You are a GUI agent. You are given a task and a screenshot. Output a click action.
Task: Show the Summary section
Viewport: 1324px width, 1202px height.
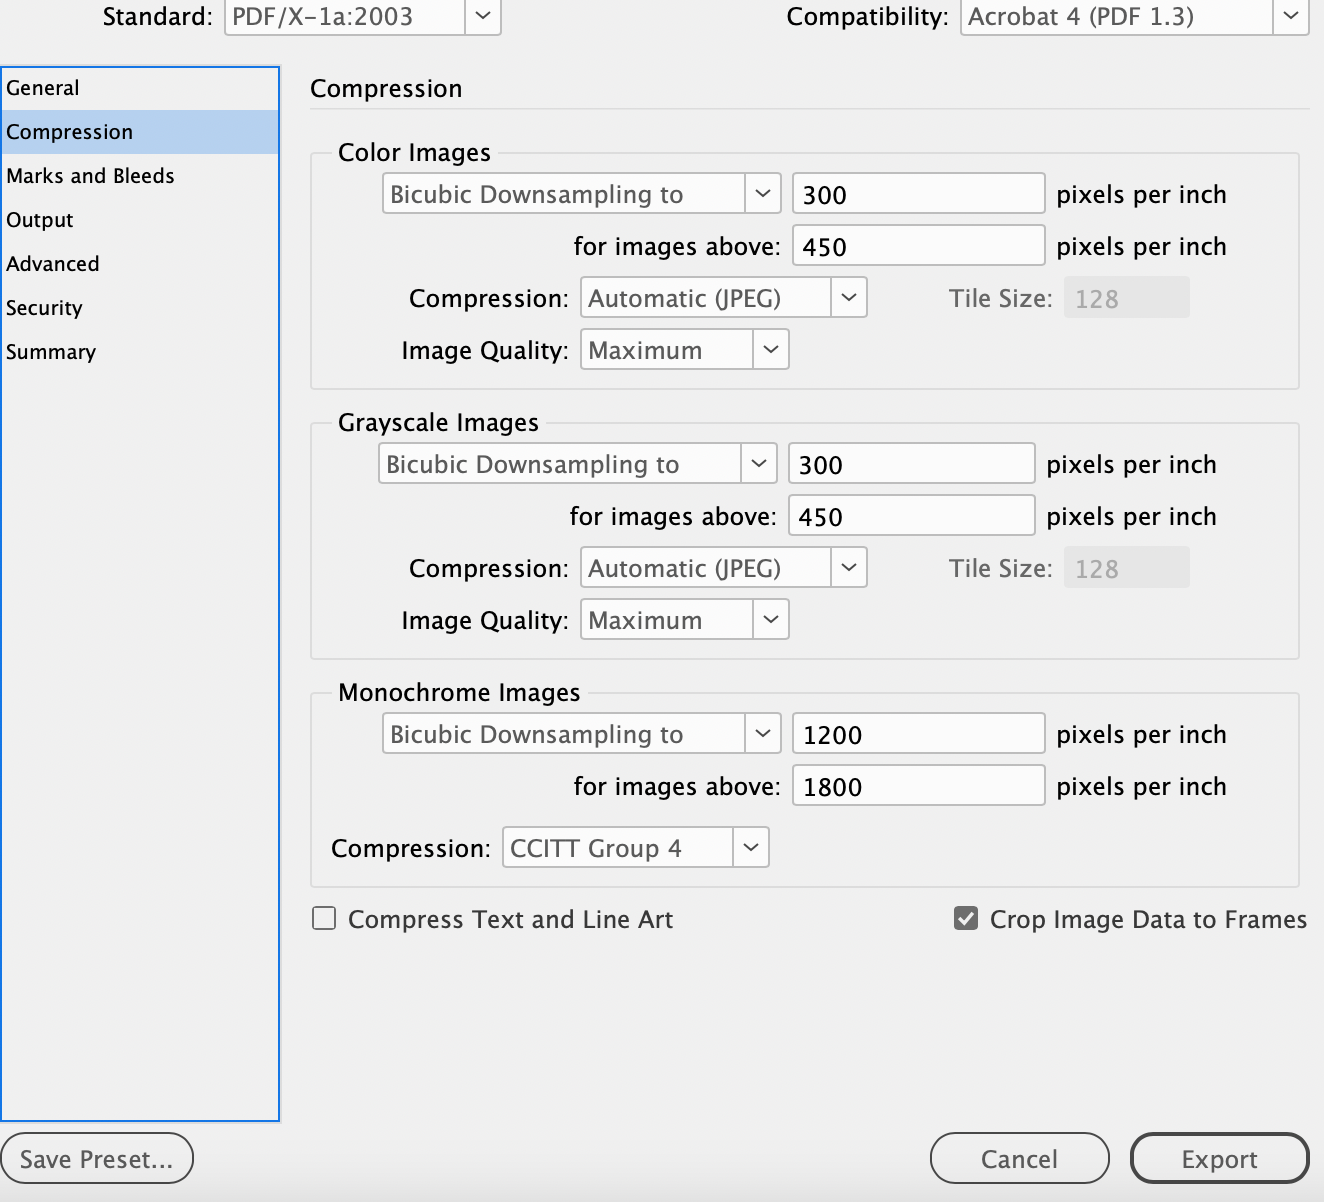[51, 352]
